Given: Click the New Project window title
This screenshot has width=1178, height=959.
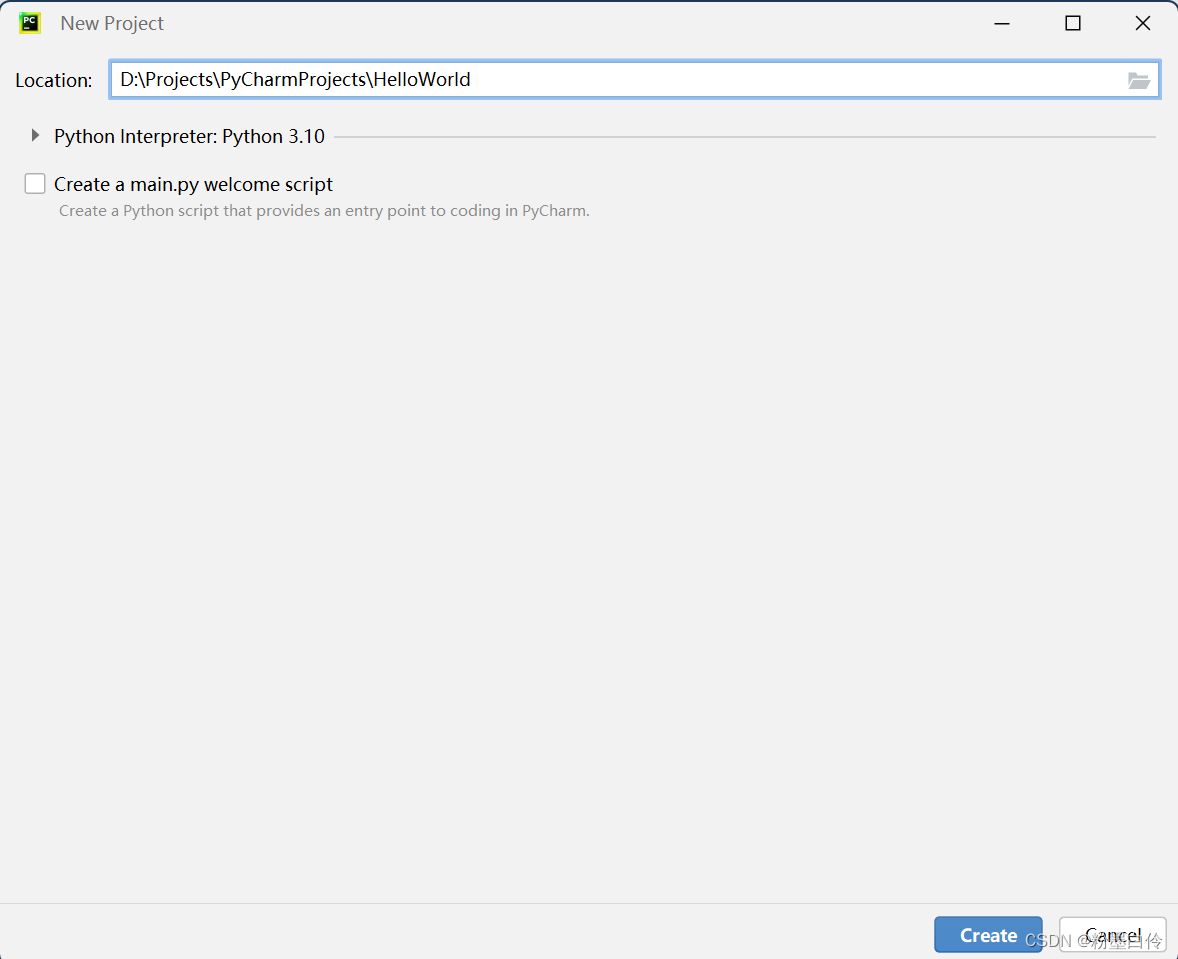Looking at the screenshot, I should pos(112,23).
